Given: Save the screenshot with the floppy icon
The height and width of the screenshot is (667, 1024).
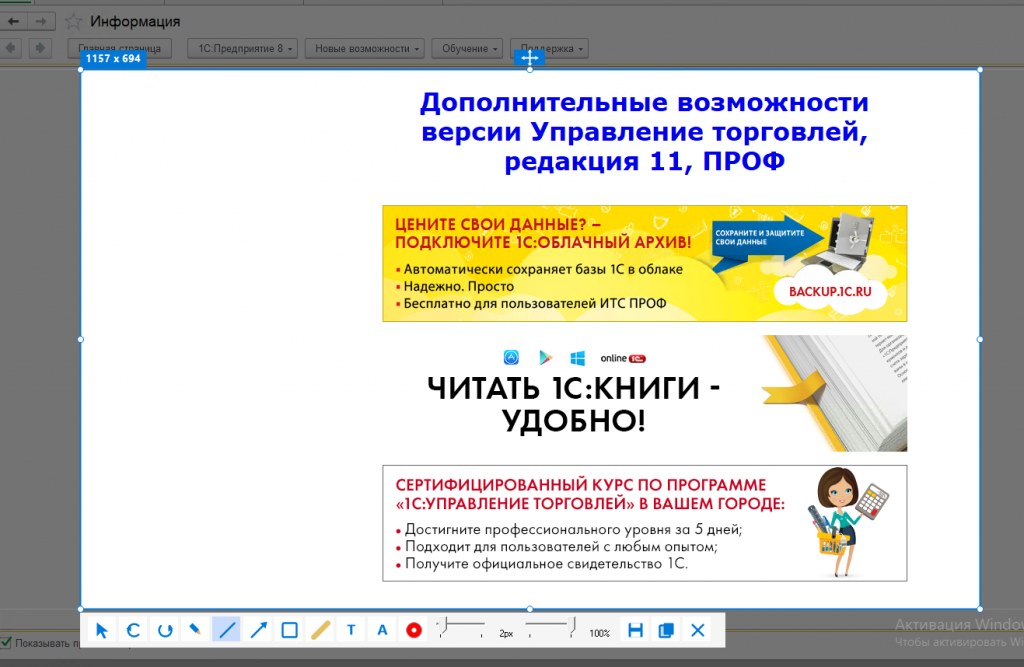Looking at the screenshot, I should [x=635, y=630].
